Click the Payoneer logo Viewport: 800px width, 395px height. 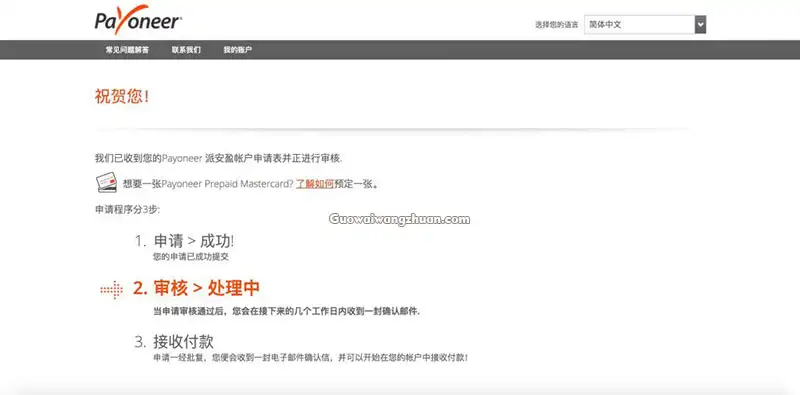click(138, 20)
